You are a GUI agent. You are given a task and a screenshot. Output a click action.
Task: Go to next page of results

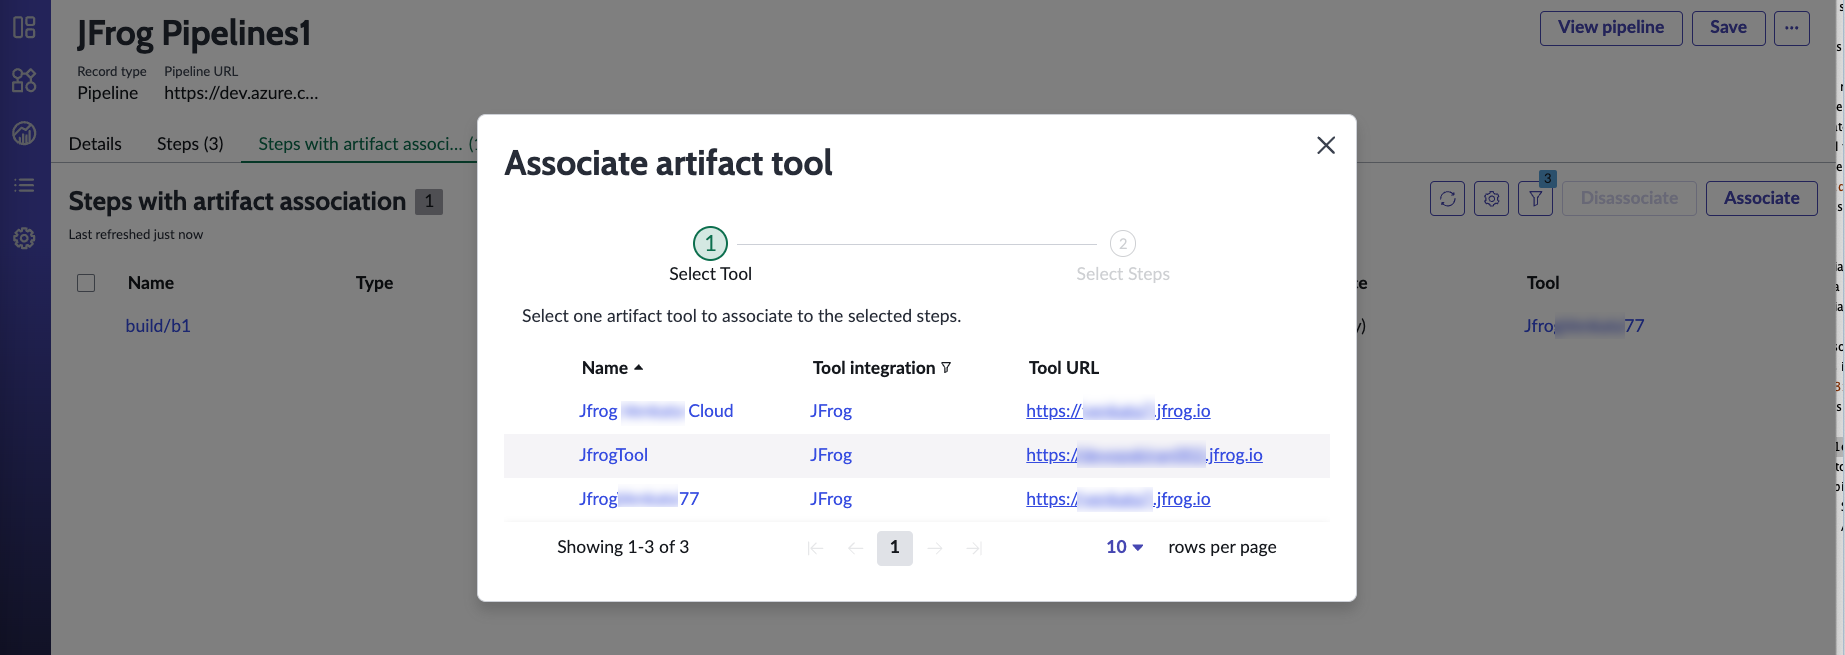tap(935, 548)
